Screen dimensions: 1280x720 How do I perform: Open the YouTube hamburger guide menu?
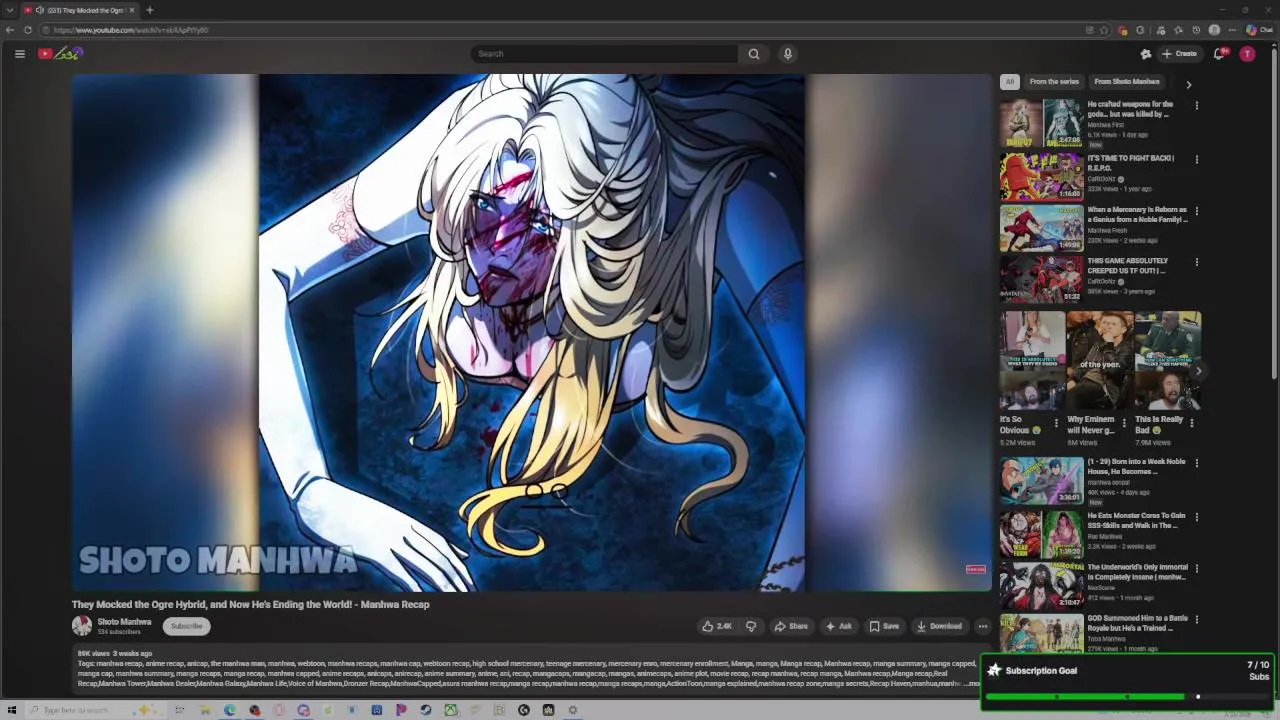point(20,54)
